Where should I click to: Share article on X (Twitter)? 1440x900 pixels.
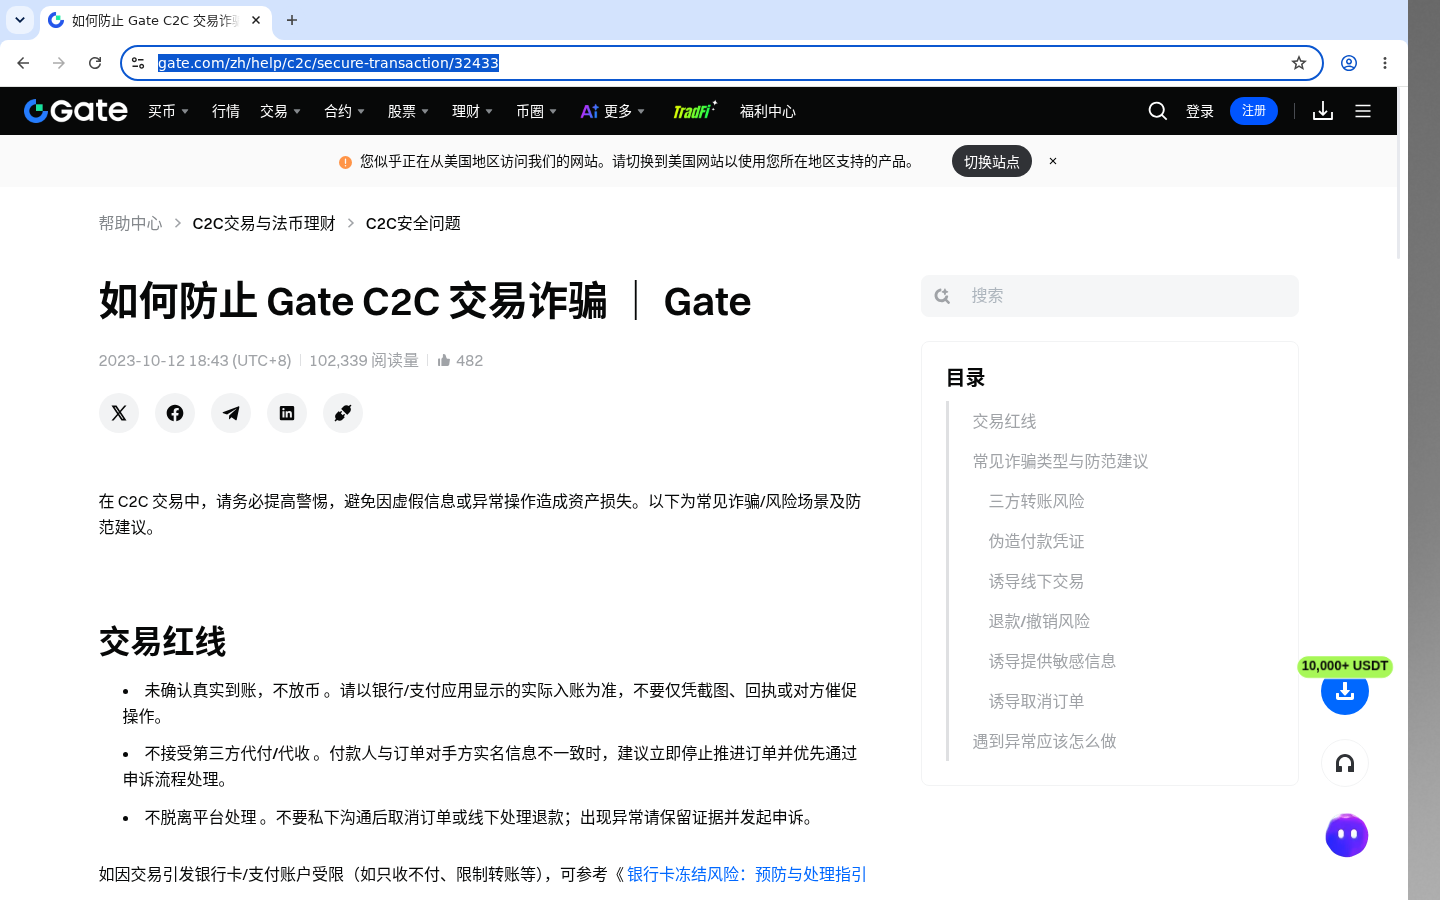point(119,413)
